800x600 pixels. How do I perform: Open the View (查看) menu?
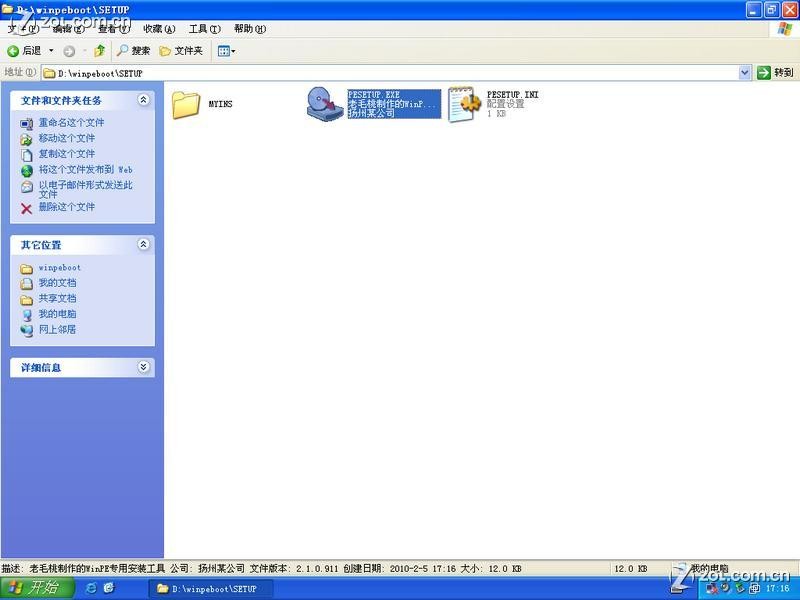coord(114,29)
